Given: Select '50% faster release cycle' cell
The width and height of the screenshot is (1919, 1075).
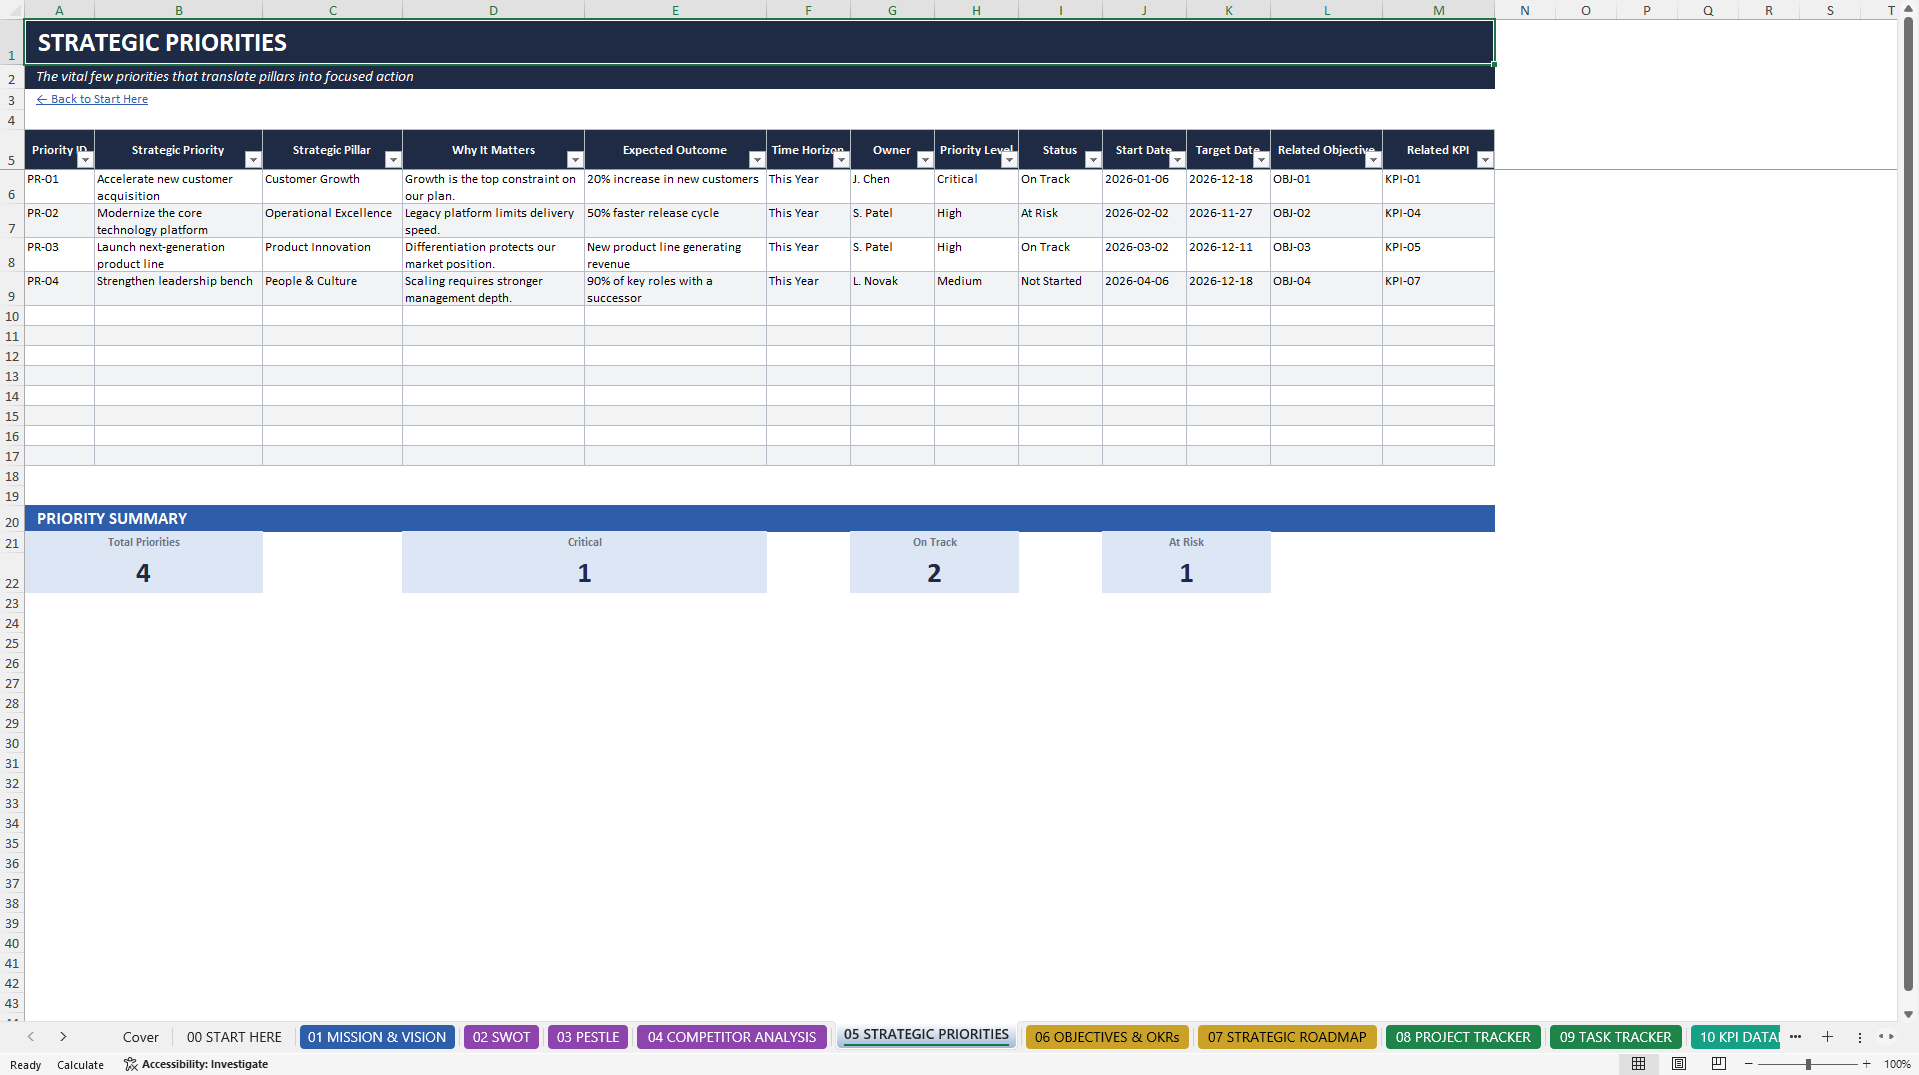Looking at the screenshot, I should [x=675, y=221].
